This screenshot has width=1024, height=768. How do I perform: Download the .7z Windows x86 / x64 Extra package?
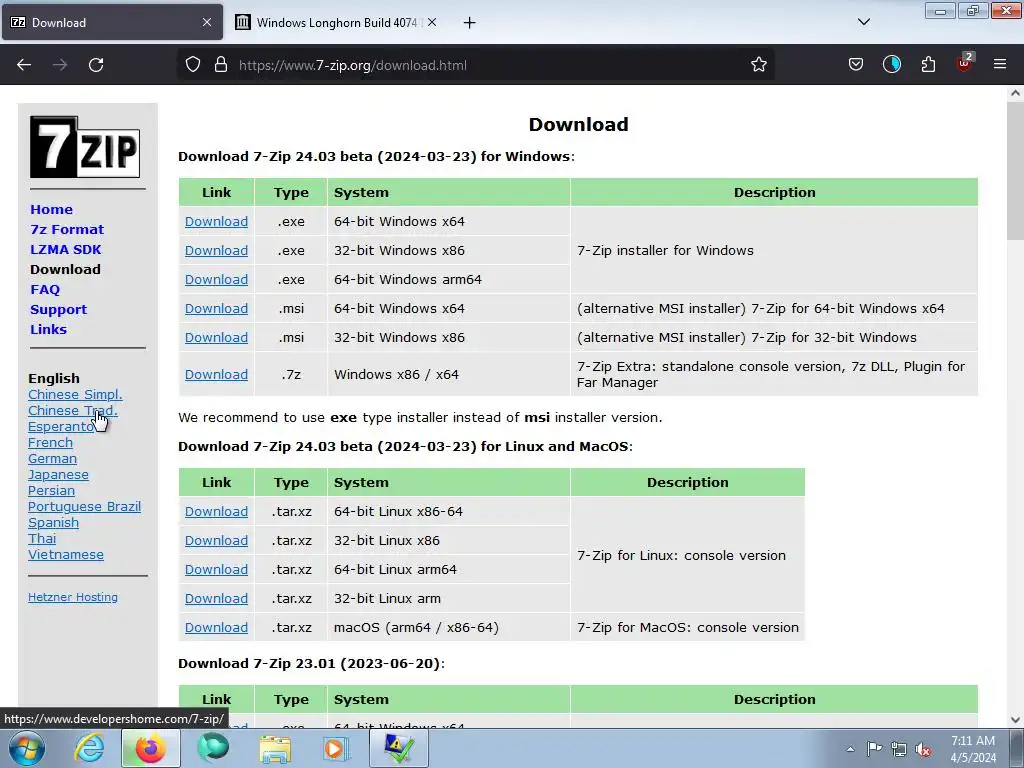tap(216, 374)
